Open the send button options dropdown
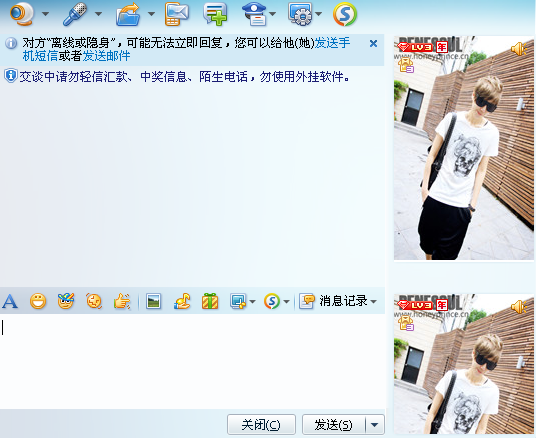Viewport: 536px width, 438px height. 375,425
